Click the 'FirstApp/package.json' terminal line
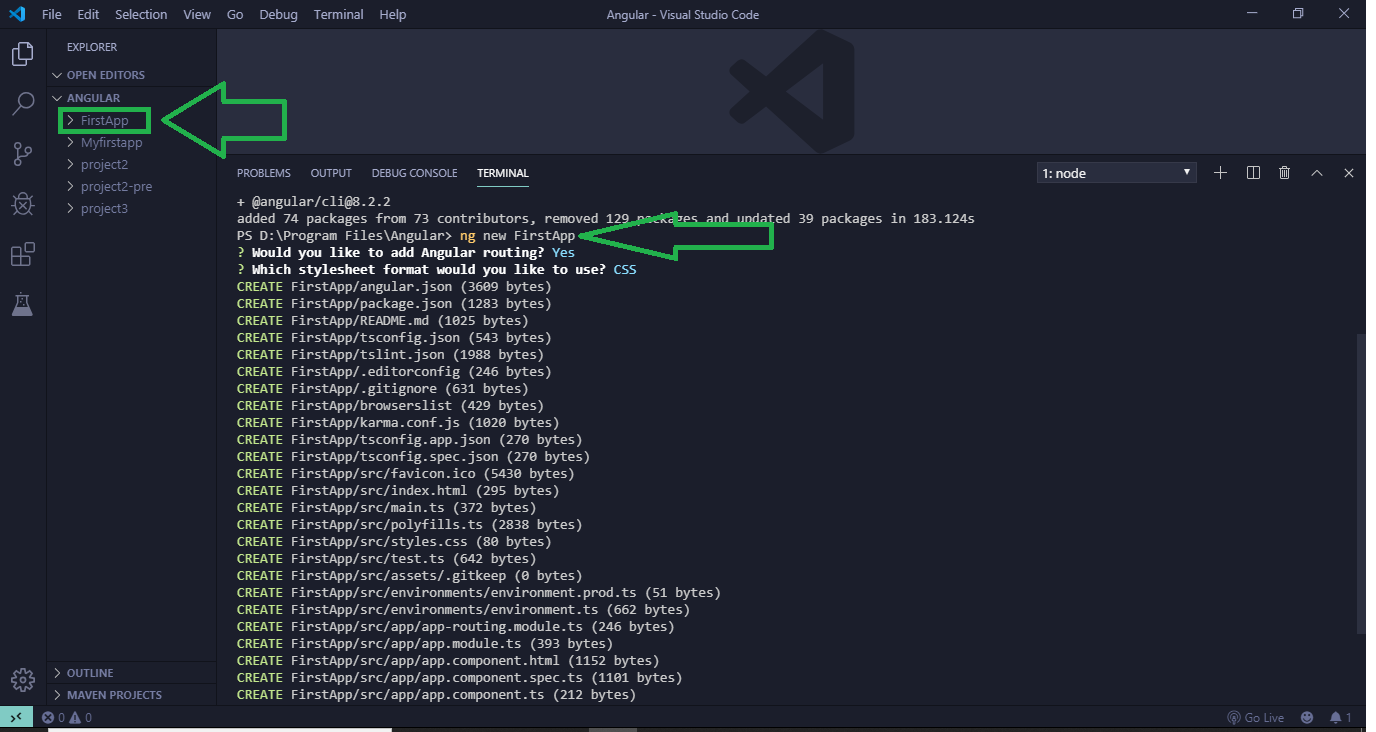 (394, 304)
